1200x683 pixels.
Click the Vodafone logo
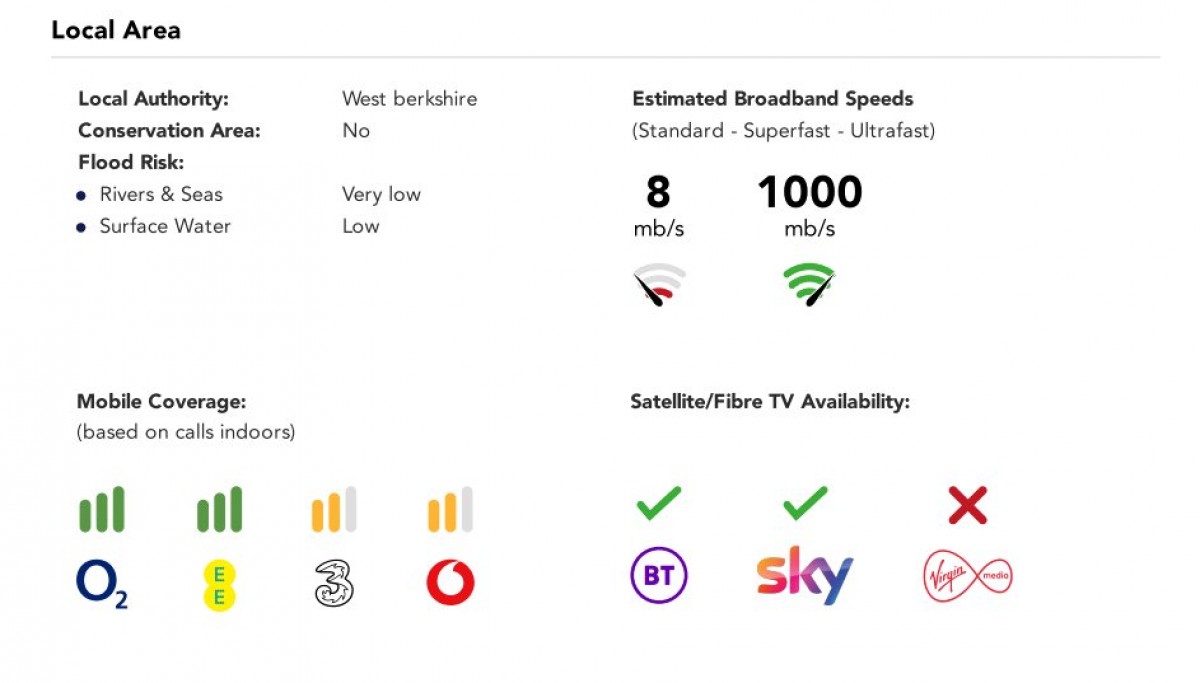point(450,583)
